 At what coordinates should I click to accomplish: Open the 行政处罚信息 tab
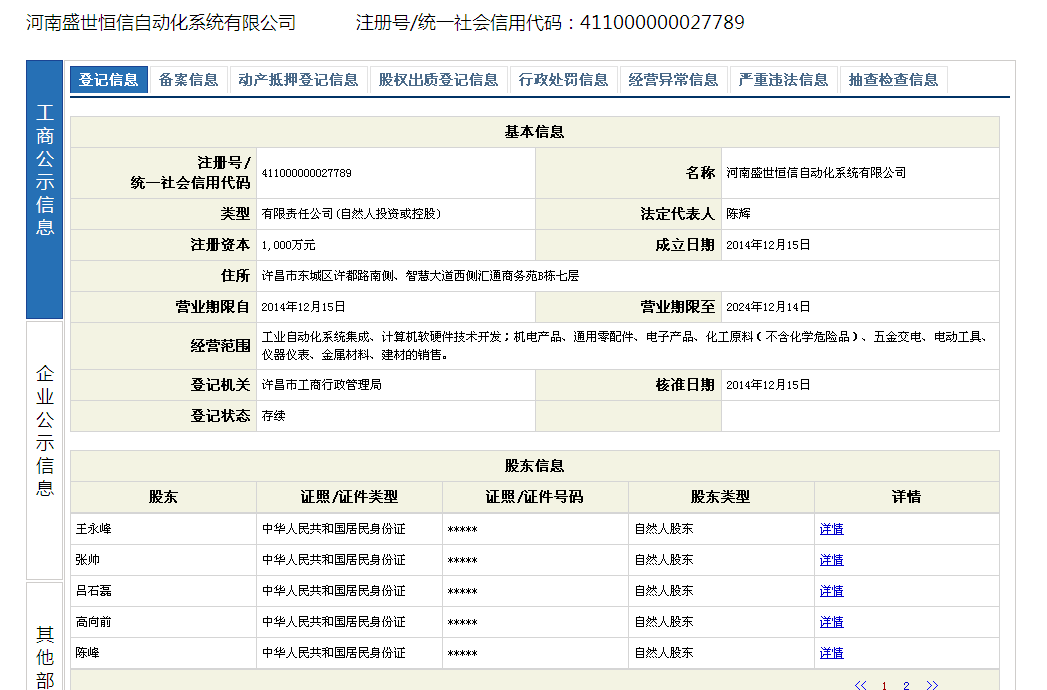point(563,80)
